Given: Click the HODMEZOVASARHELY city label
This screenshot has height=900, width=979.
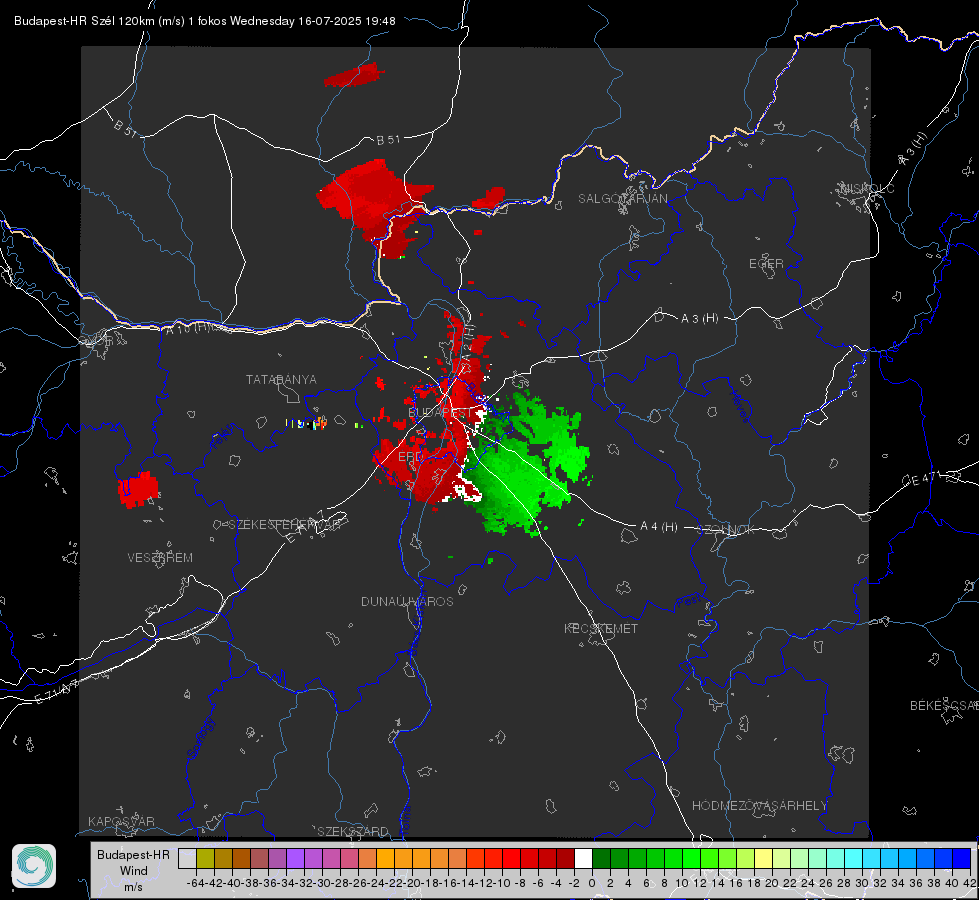Looking at the screenshot, I should pyautogui.click(x=759, y=806).
